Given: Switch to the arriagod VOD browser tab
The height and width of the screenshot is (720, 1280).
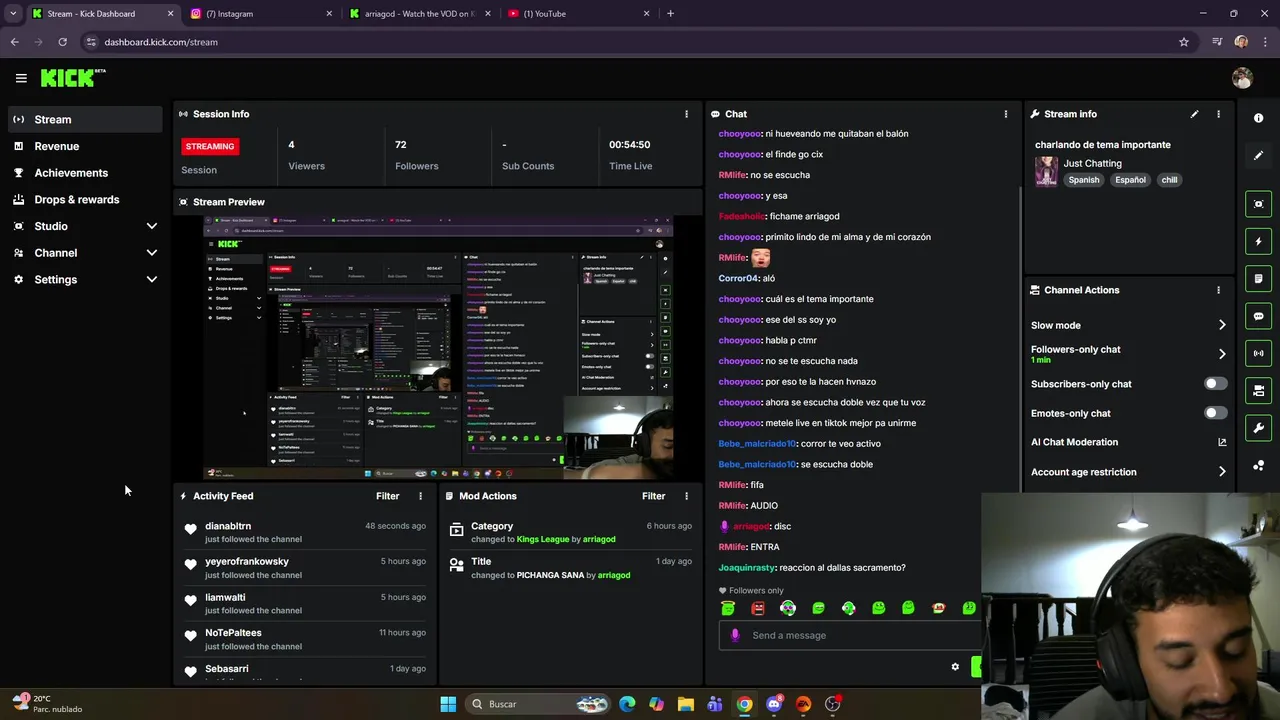Looking at the screenshot, I should click(x=420, y=14).
